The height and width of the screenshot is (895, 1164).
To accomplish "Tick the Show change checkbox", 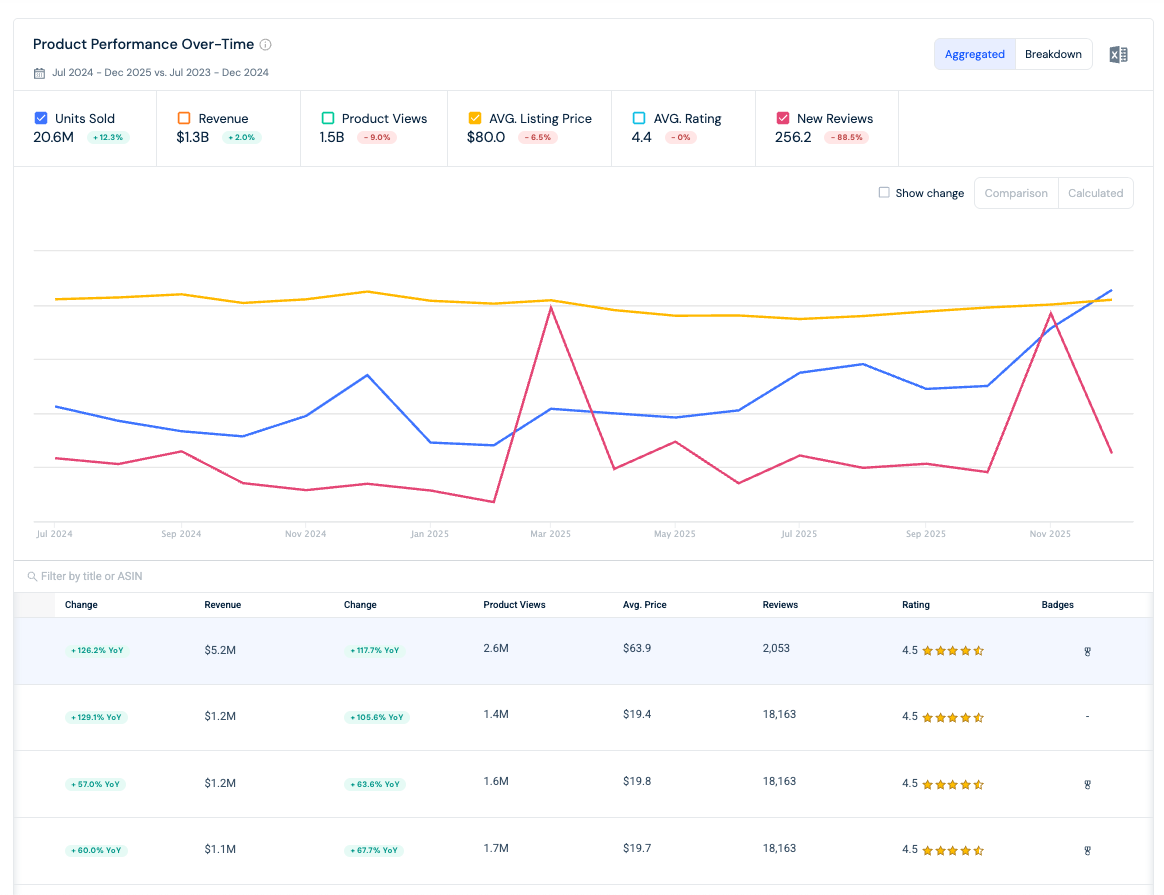I will tap(883, 192).
